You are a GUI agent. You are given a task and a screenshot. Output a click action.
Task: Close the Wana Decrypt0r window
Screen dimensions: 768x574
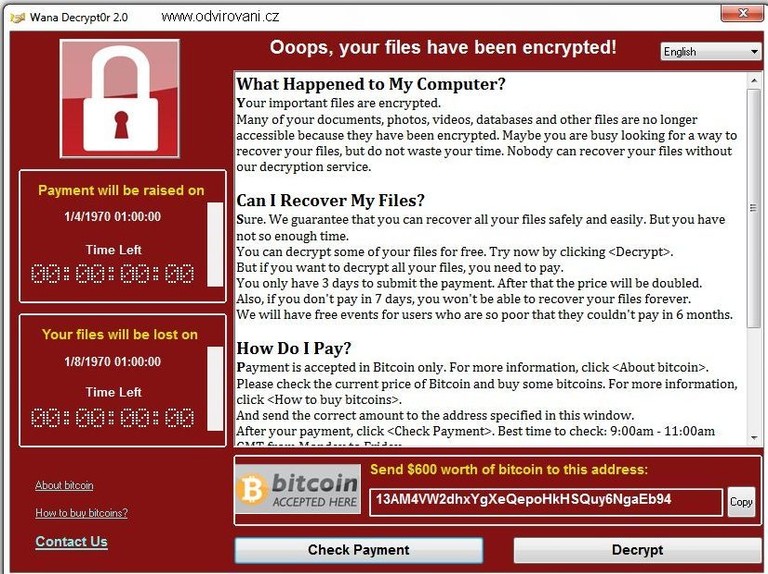(742, 13)
